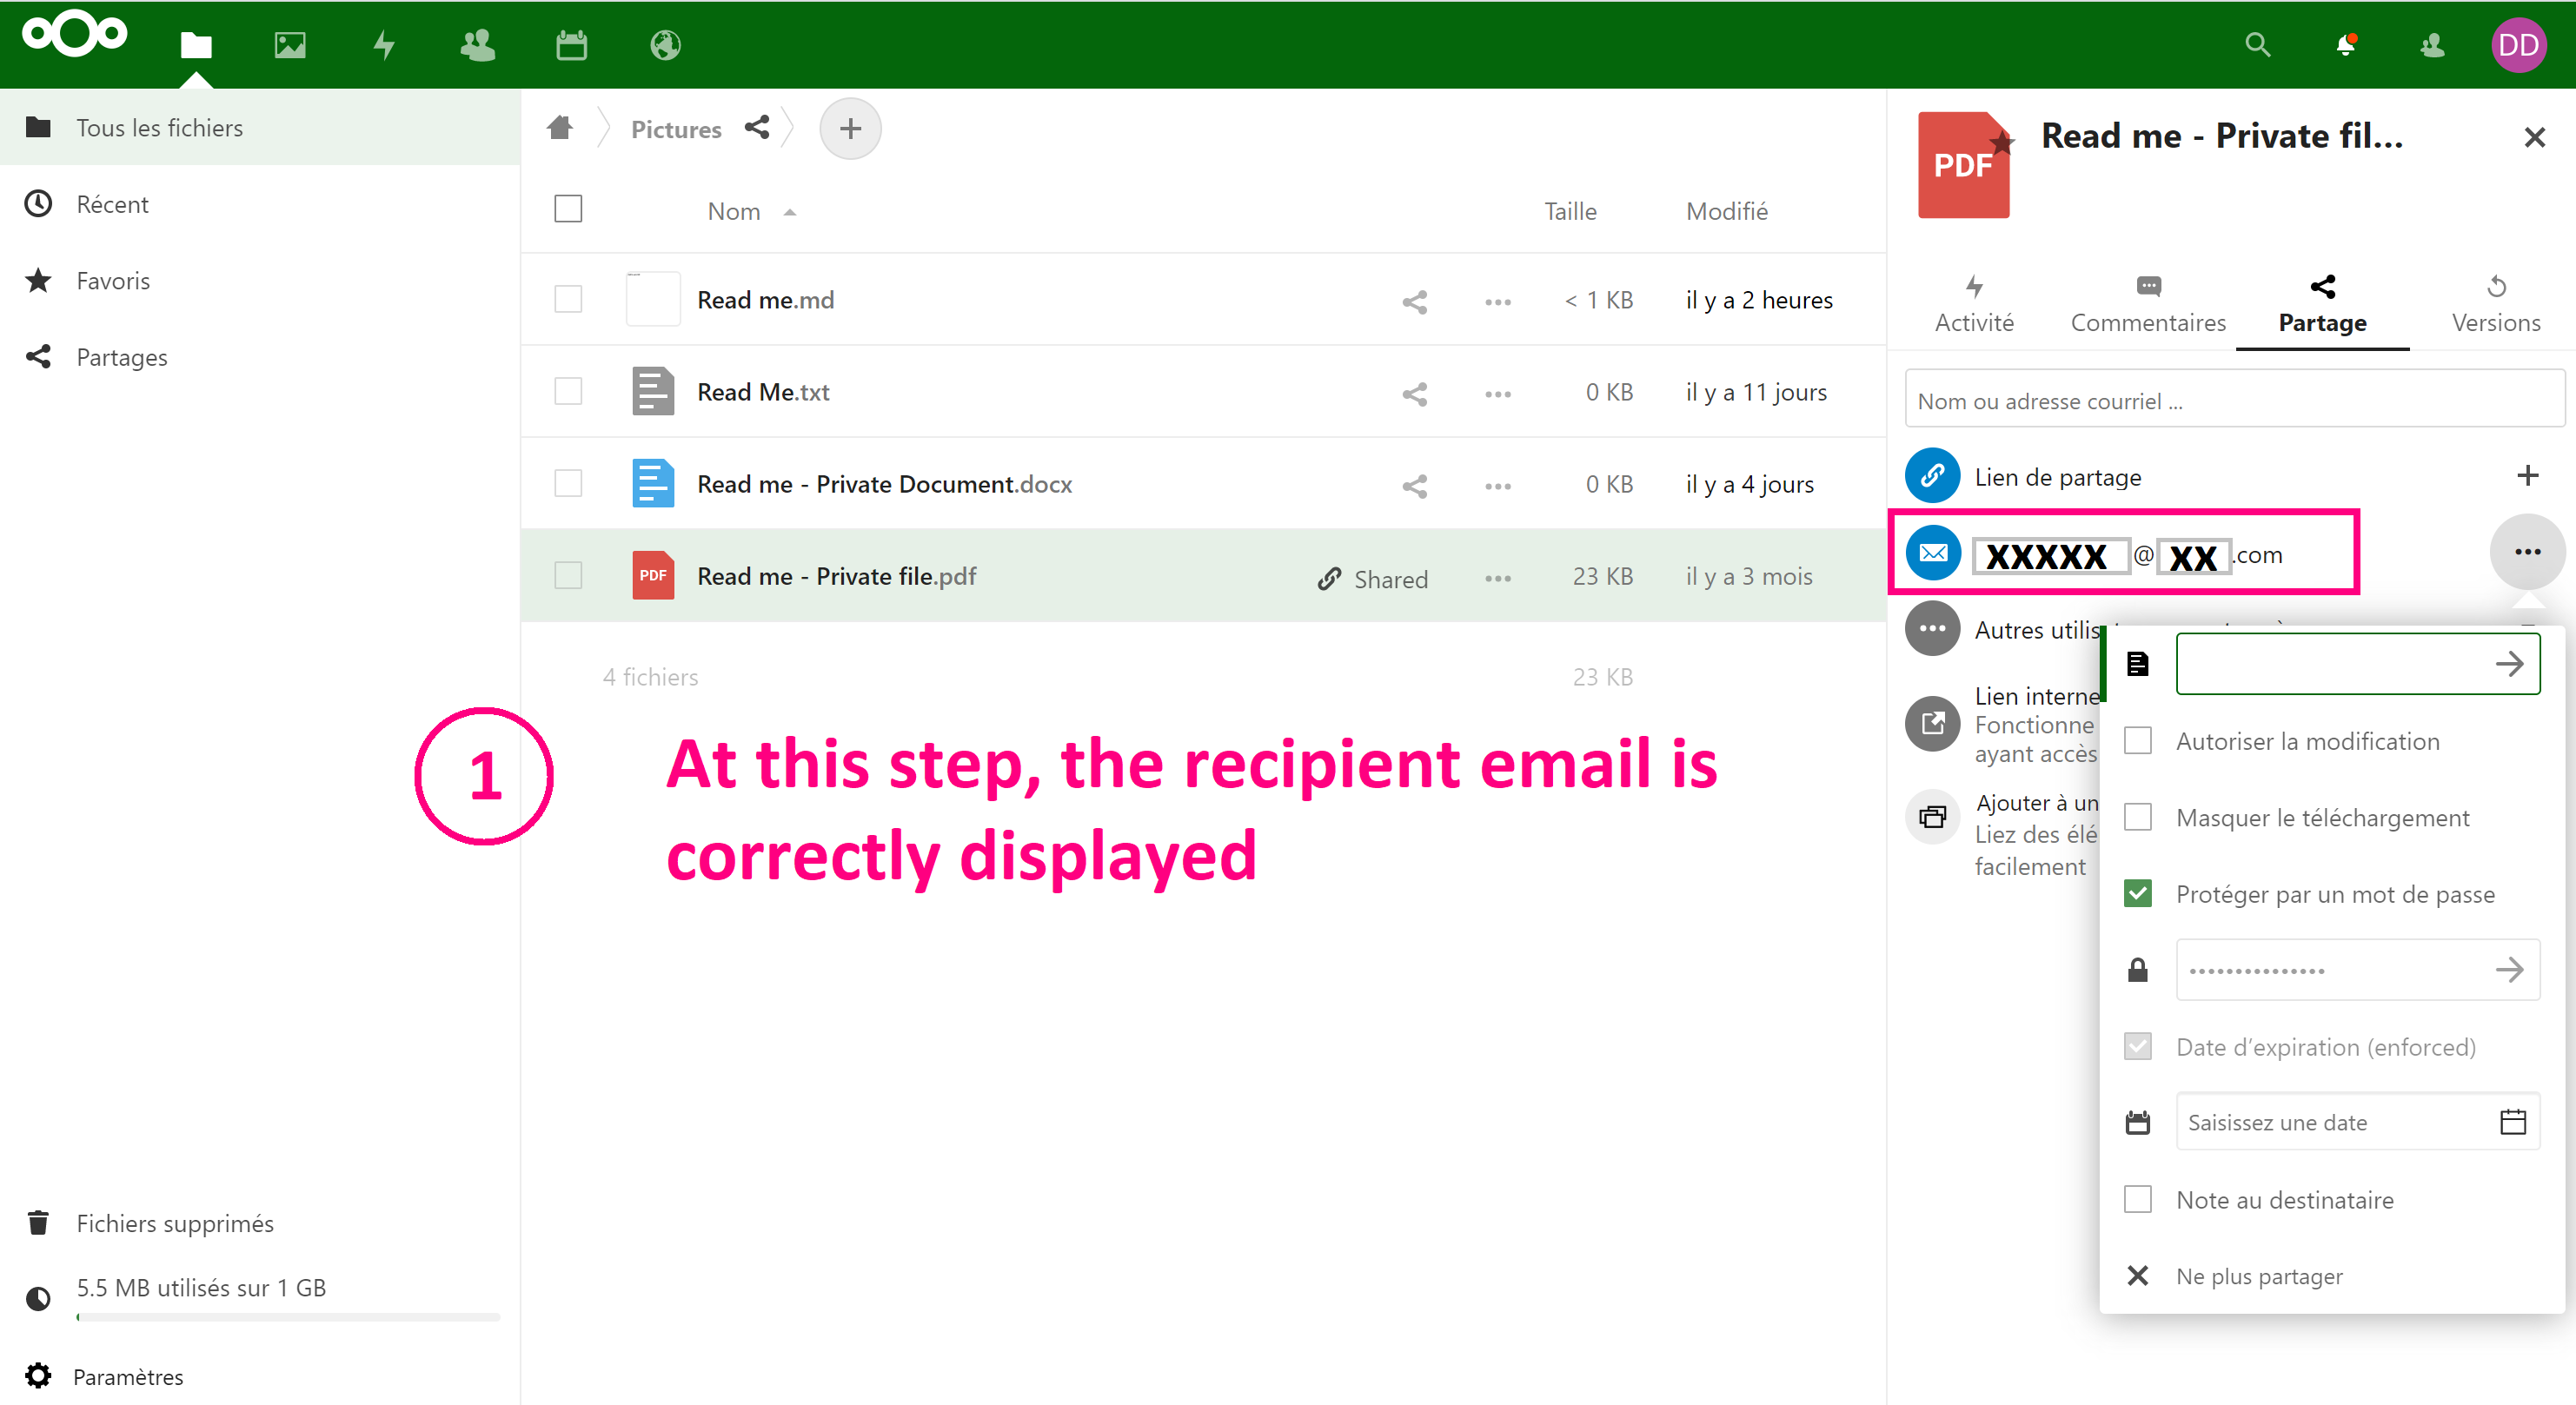This screenshot has height=1405, width=2576.
Task: Open the overflow menu beside the email share
Action: point(2527,551)
